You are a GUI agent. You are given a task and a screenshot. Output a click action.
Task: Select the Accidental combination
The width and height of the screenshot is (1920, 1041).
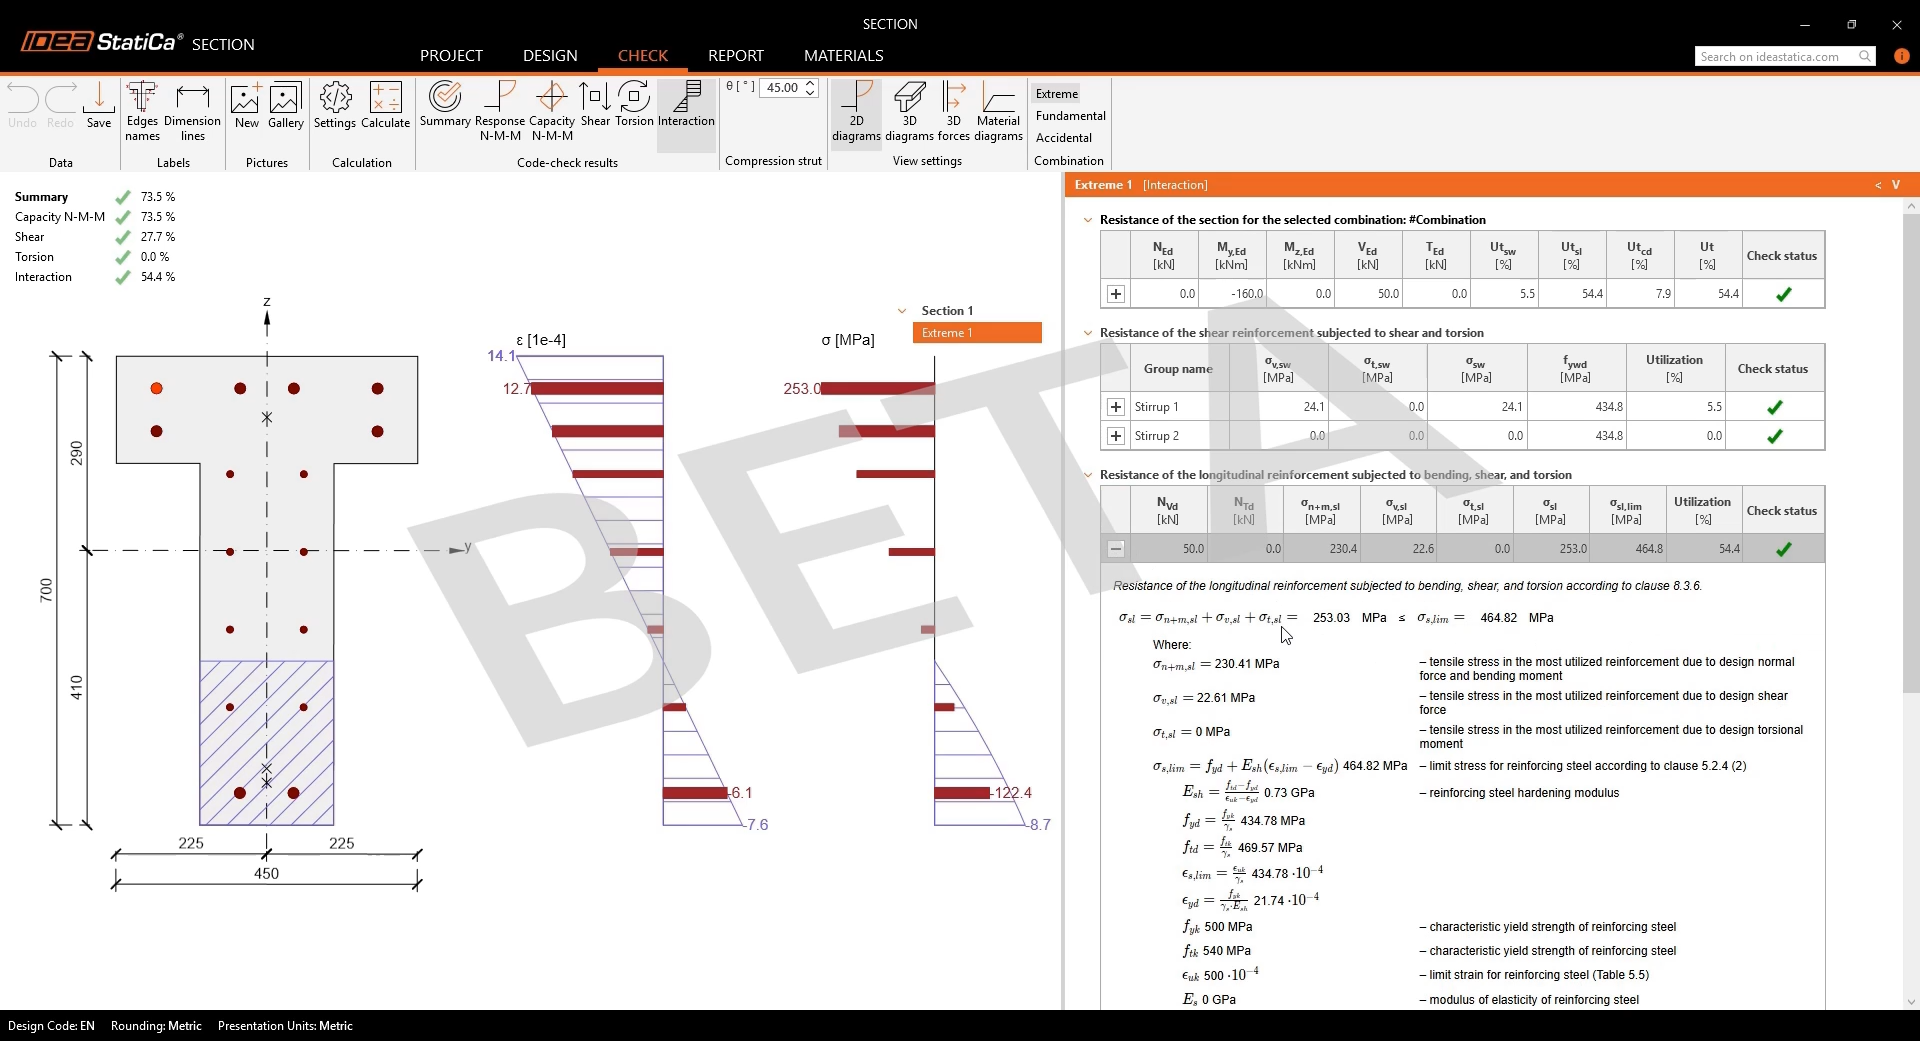(1063, 138)
